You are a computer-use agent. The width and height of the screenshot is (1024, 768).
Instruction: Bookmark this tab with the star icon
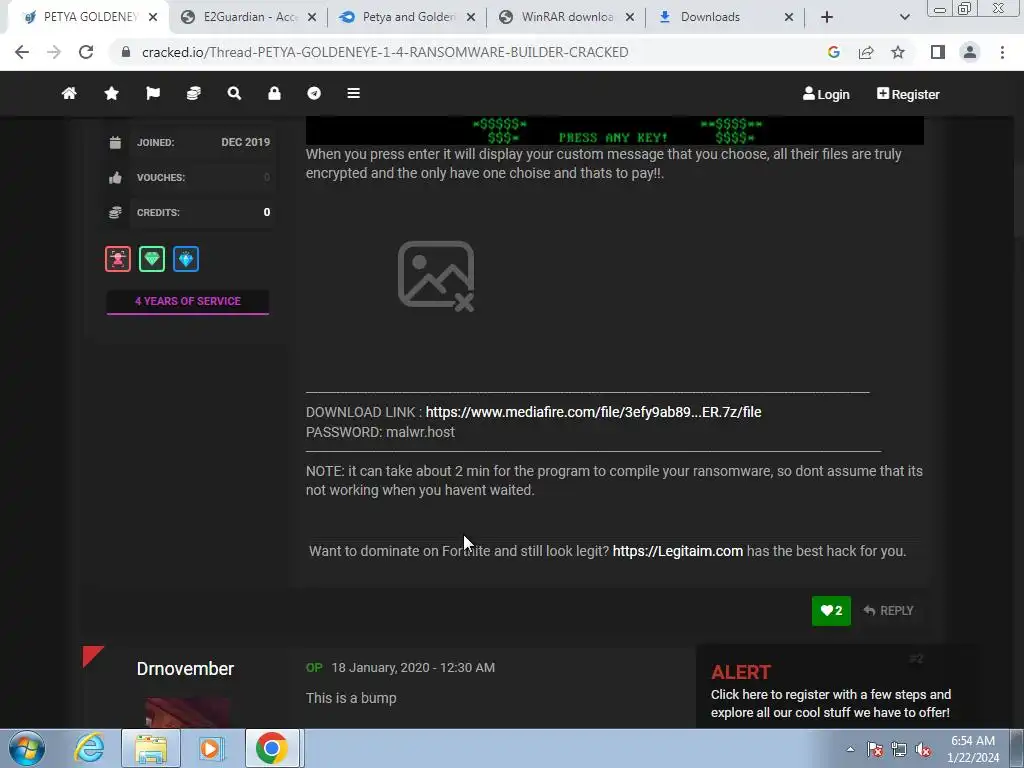[x=898, y=52]
